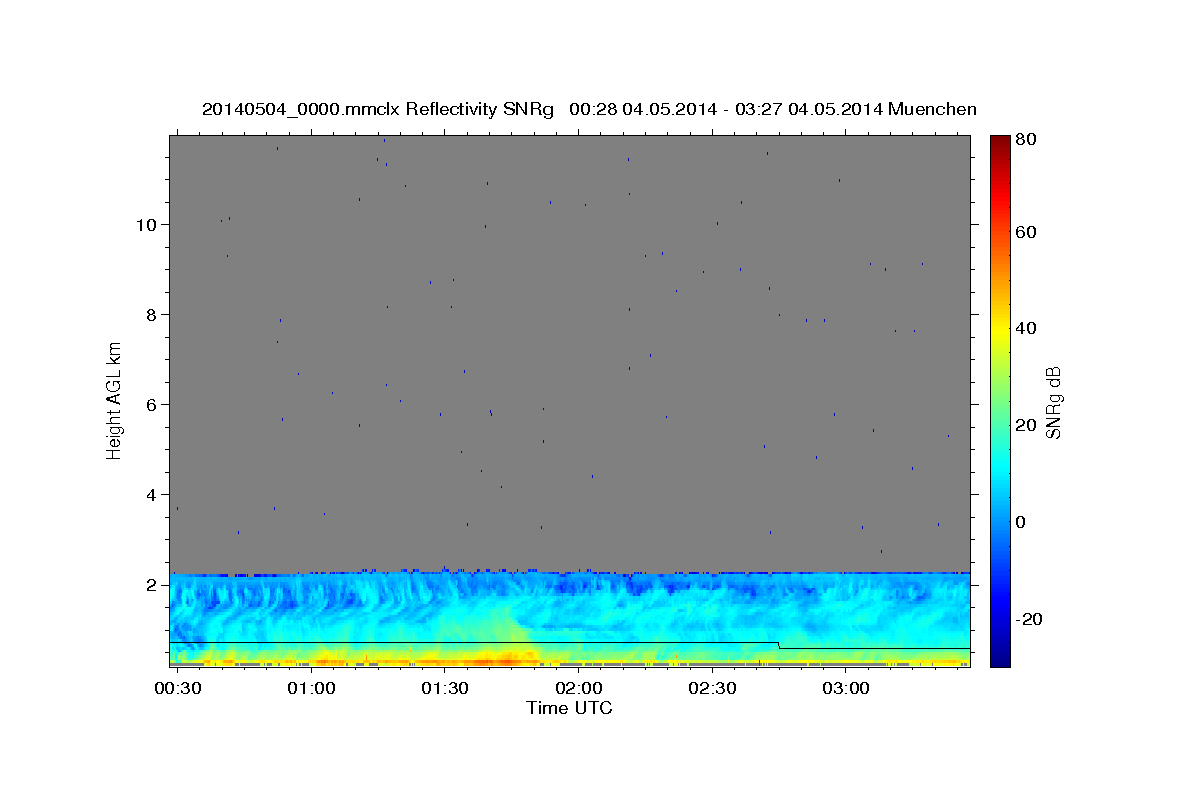This screenshot has width=1200, height=800.
Task: Click the colorbar value 60
Action: [1028, 232]
